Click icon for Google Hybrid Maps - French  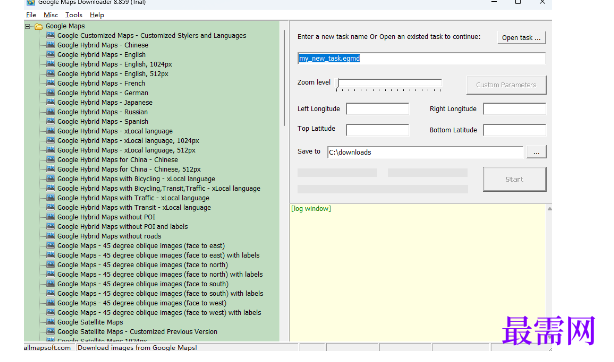50,83
